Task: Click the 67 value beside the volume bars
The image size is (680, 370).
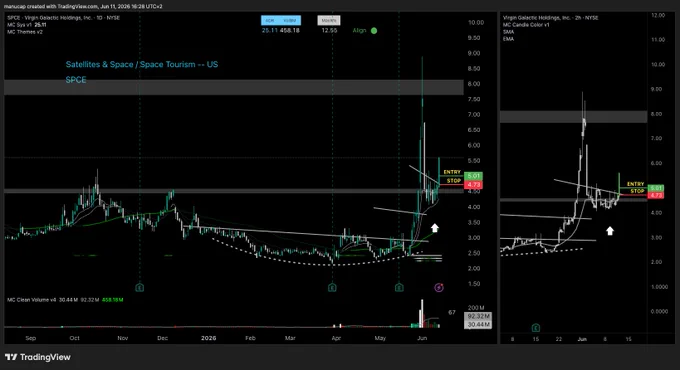Action: (452, 312)
